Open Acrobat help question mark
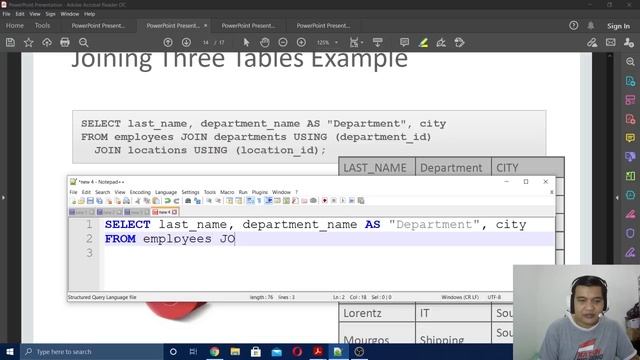640x360 pixels. click(x=573, y=26)
